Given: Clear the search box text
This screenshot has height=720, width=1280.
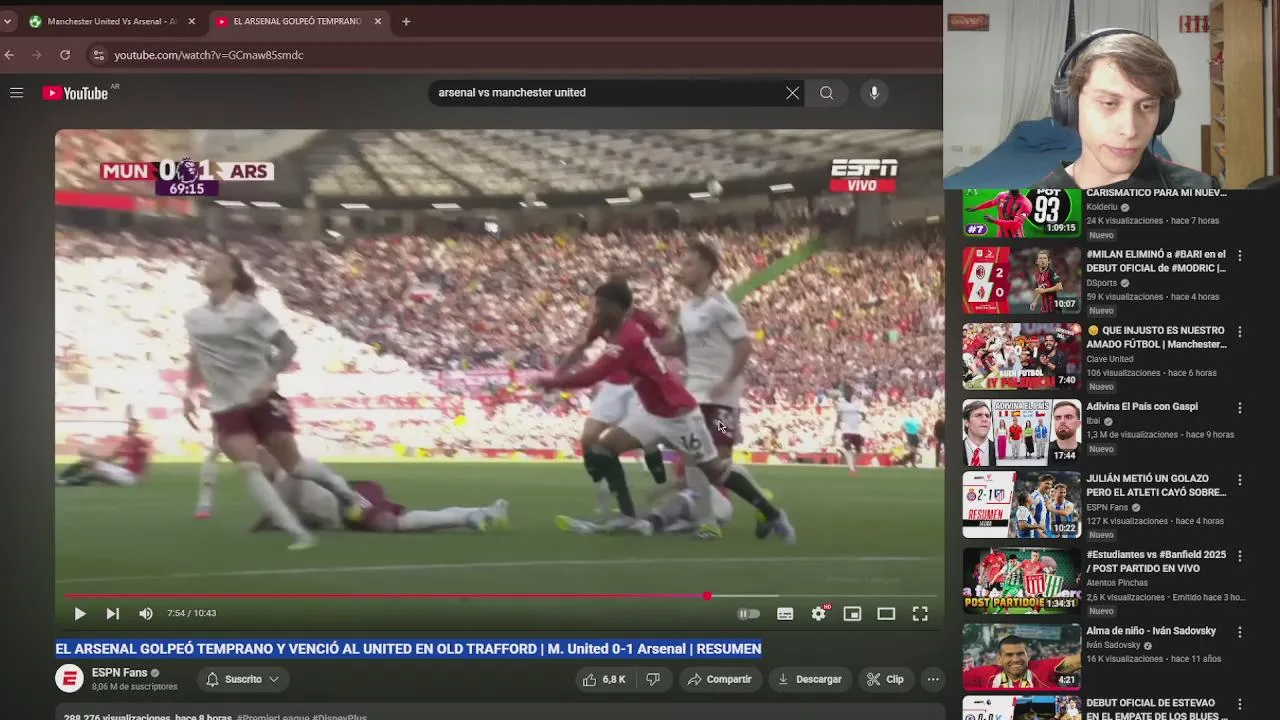Looking at the screenshot, I should click(792, 93).
